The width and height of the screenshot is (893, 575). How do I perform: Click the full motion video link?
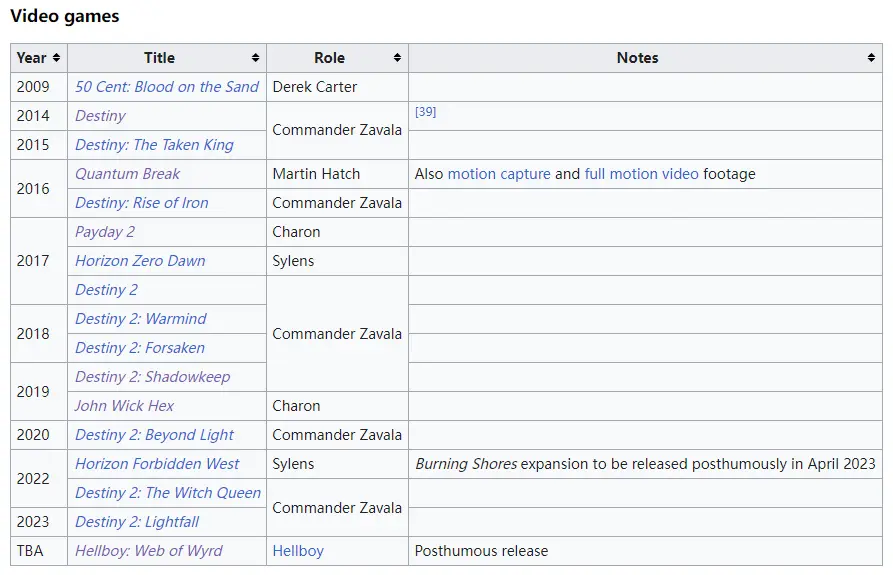click(x=641, y=174)
